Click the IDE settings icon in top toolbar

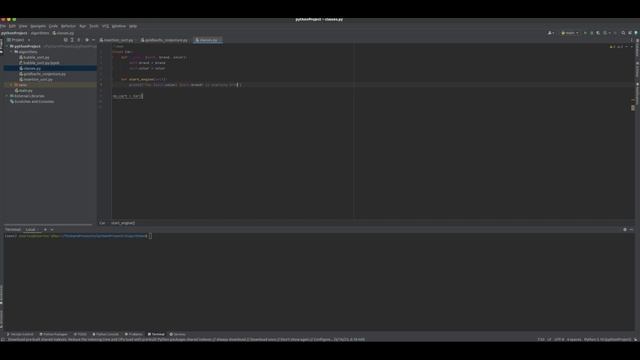[630, 33]
